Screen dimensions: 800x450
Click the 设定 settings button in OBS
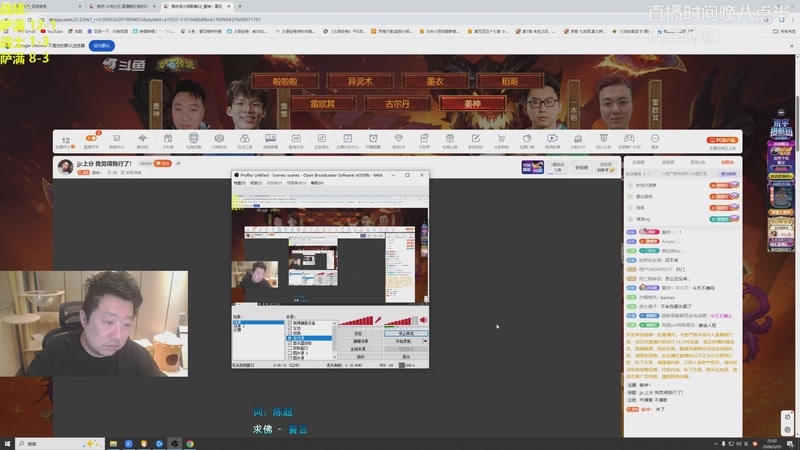point(359,333)
